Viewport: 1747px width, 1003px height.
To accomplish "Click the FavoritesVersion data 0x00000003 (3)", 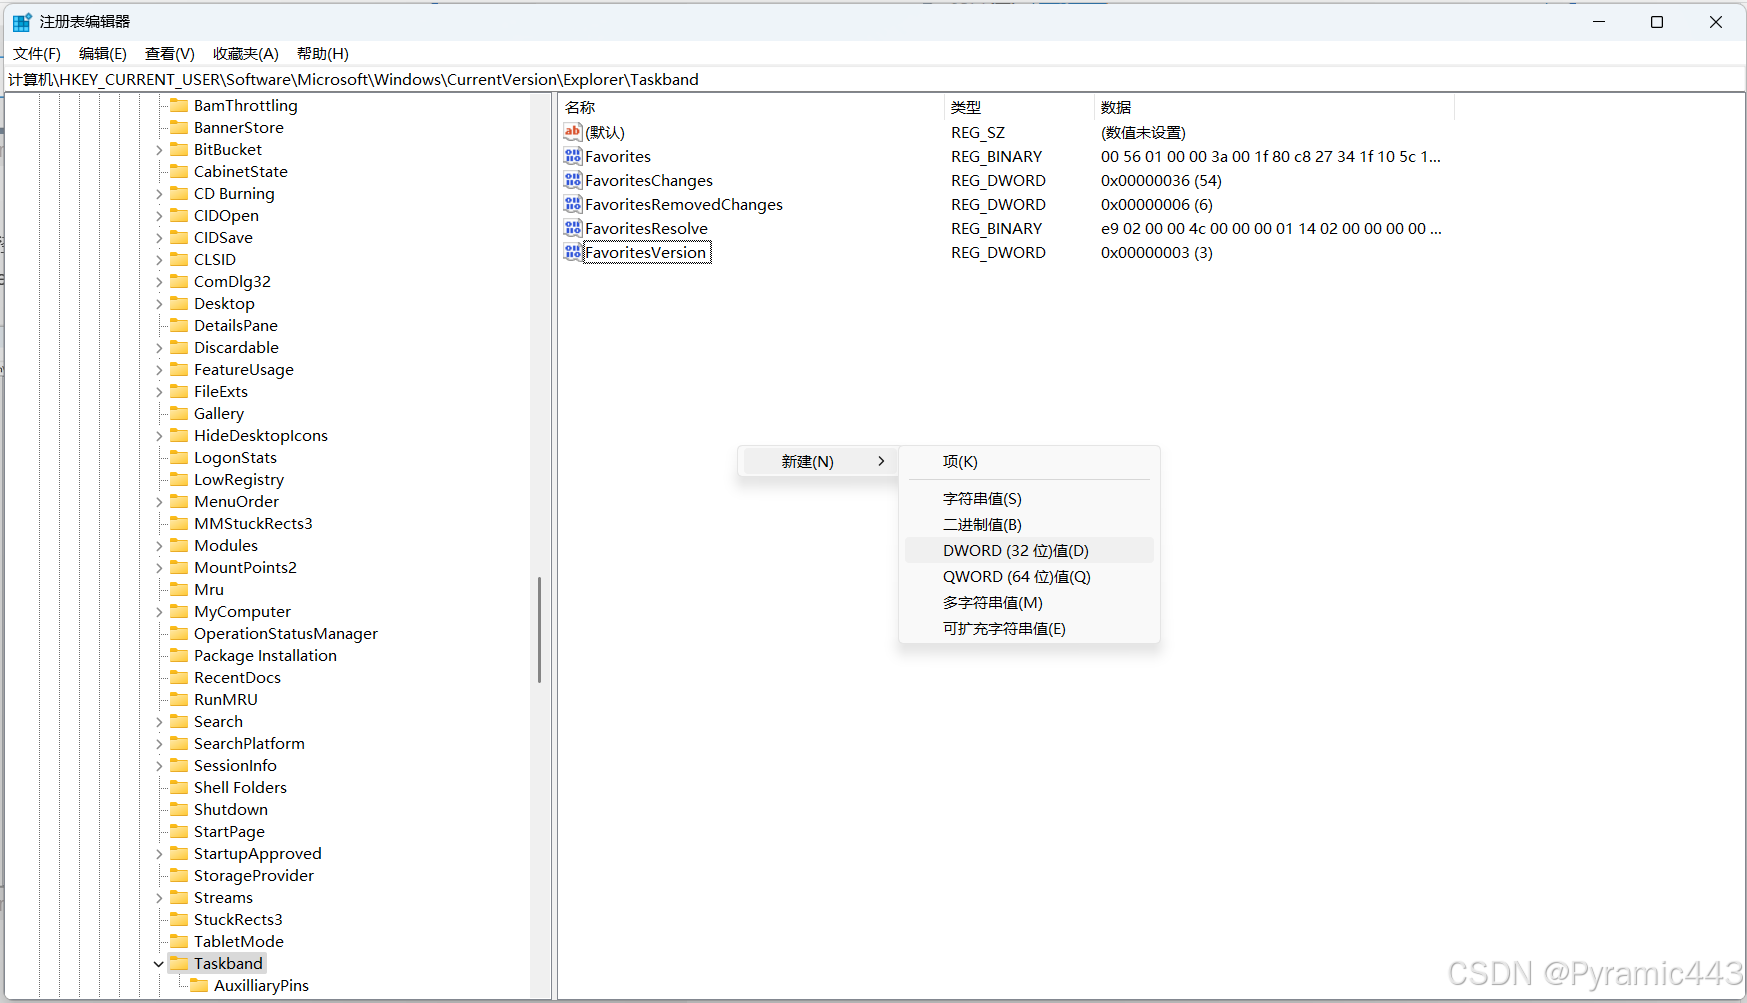I will [1157, 253].
